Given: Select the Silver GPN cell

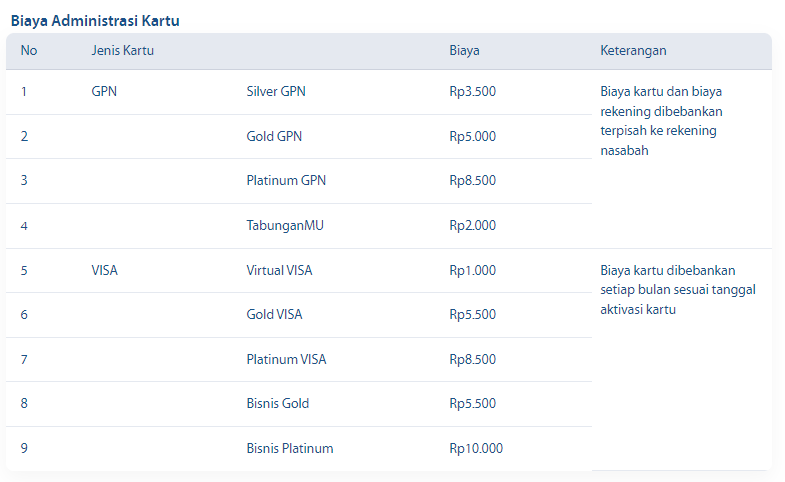Looking at the screenshot, I should coord(276,92).
